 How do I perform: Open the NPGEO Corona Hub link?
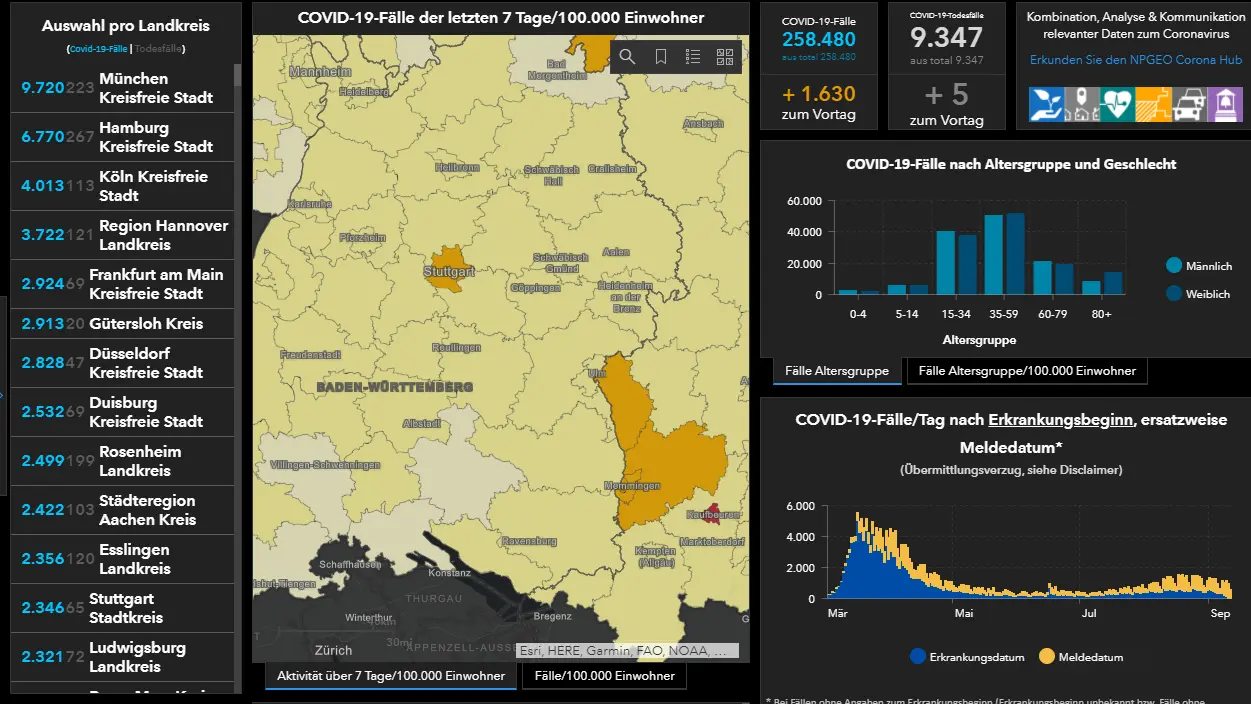point(1136,60)
